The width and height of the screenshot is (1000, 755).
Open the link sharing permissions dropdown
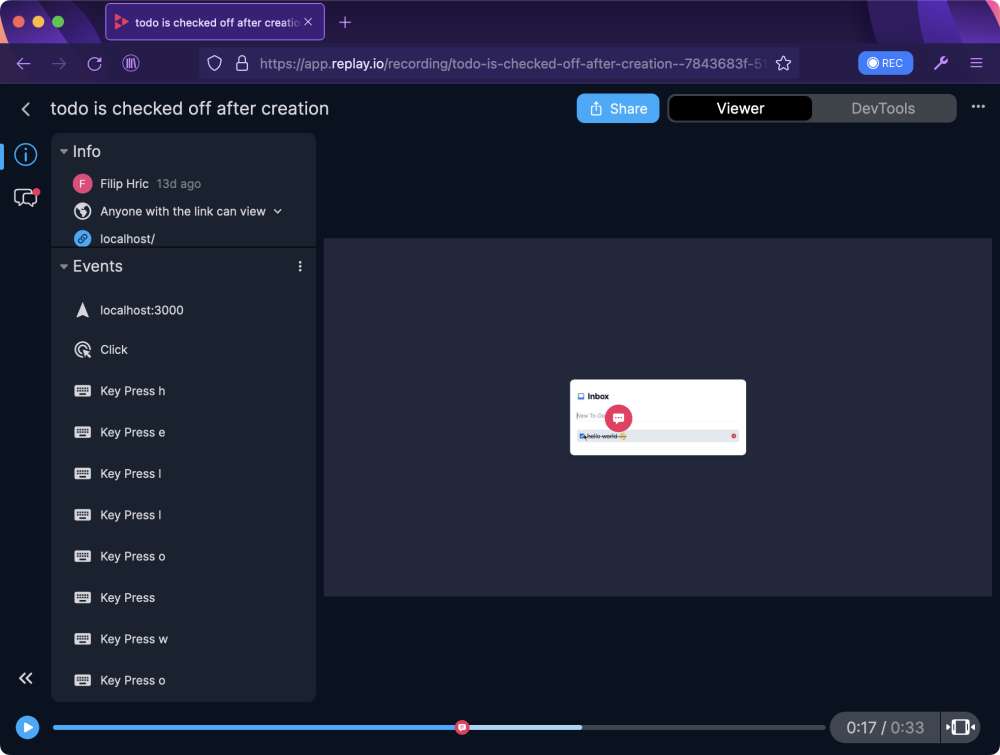click(x=278, y=212)
